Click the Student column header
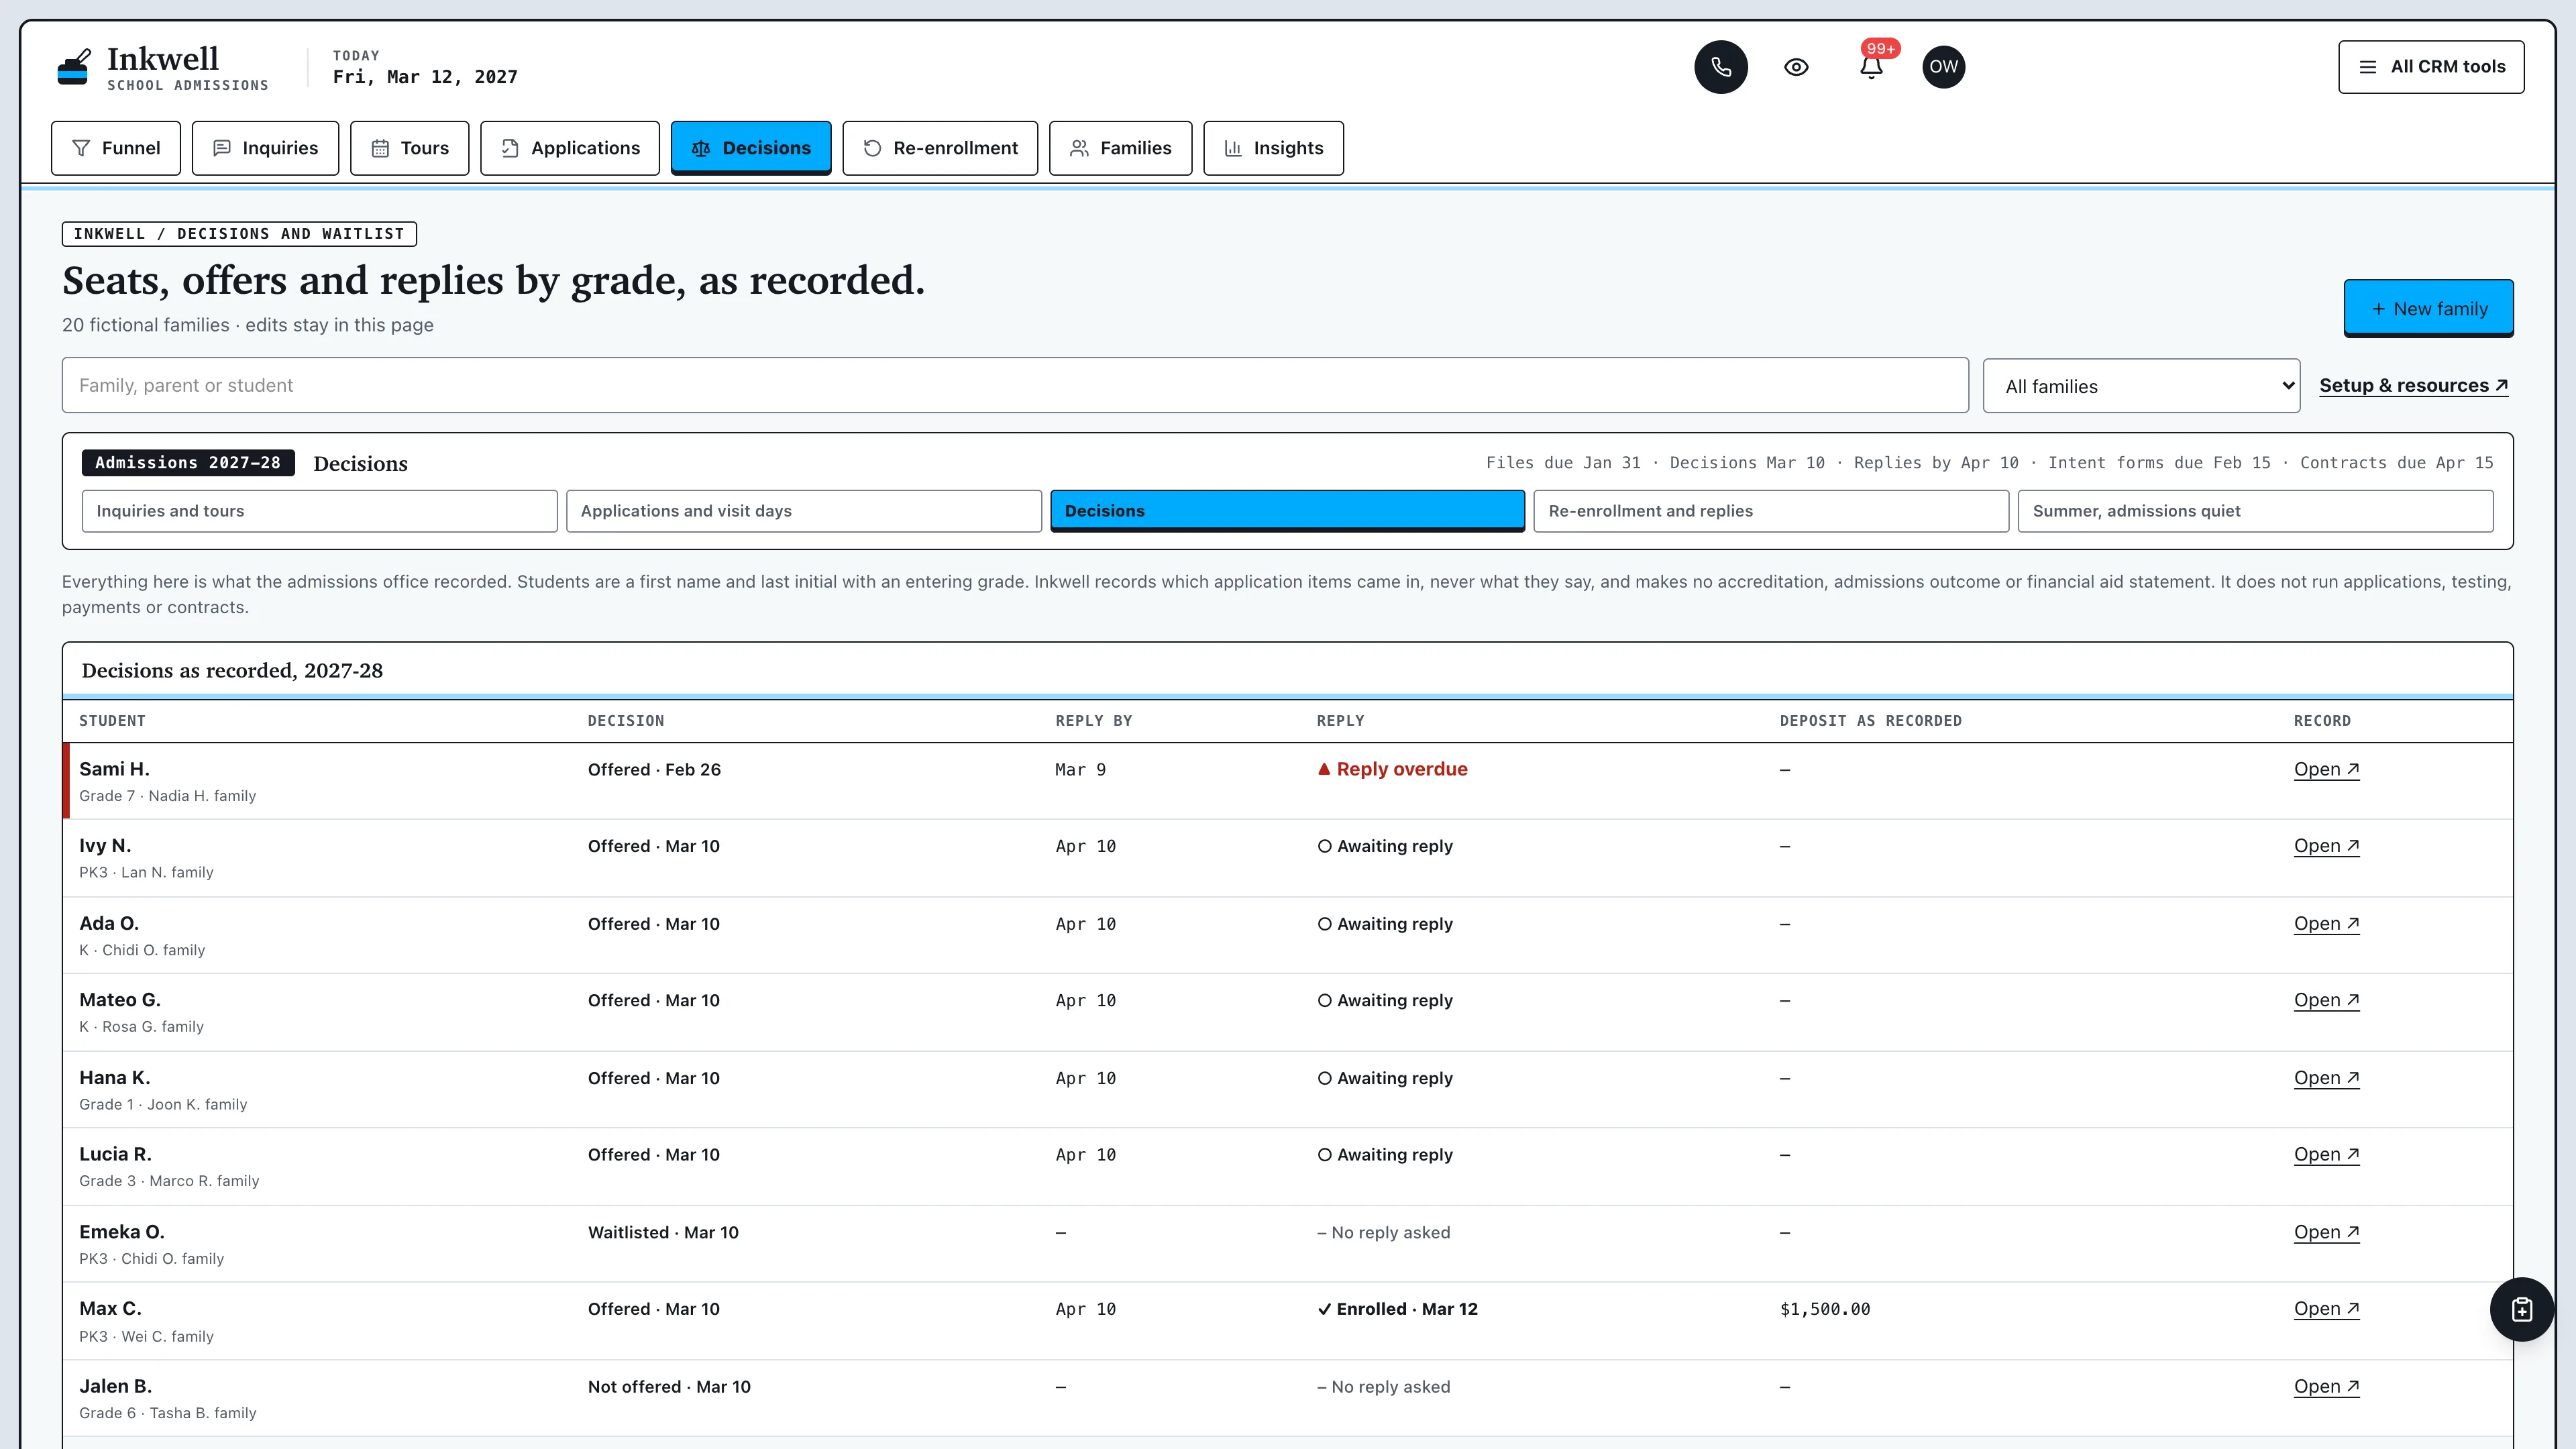2576x1449 pixels. tap(113, 721)
